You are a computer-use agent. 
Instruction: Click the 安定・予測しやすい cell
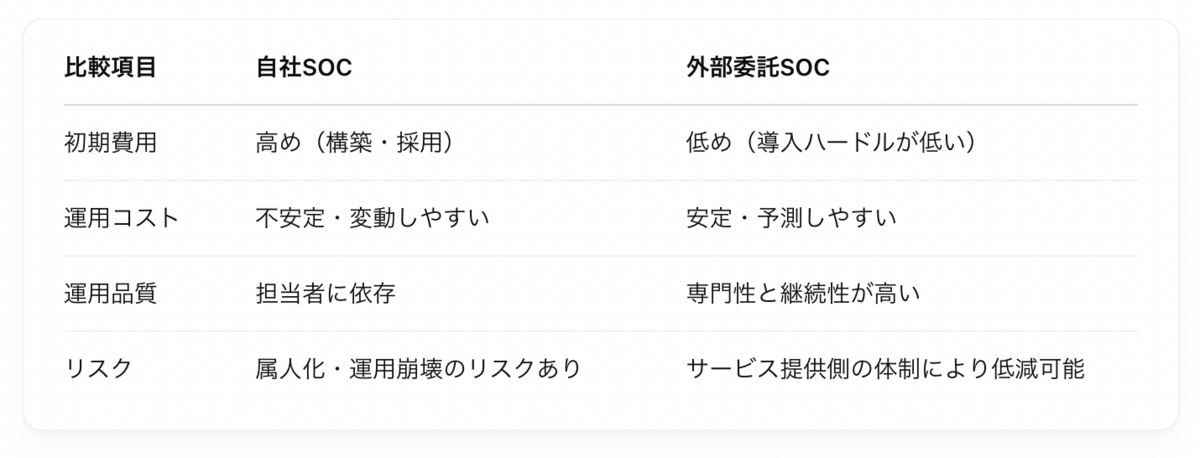[791, 218]
